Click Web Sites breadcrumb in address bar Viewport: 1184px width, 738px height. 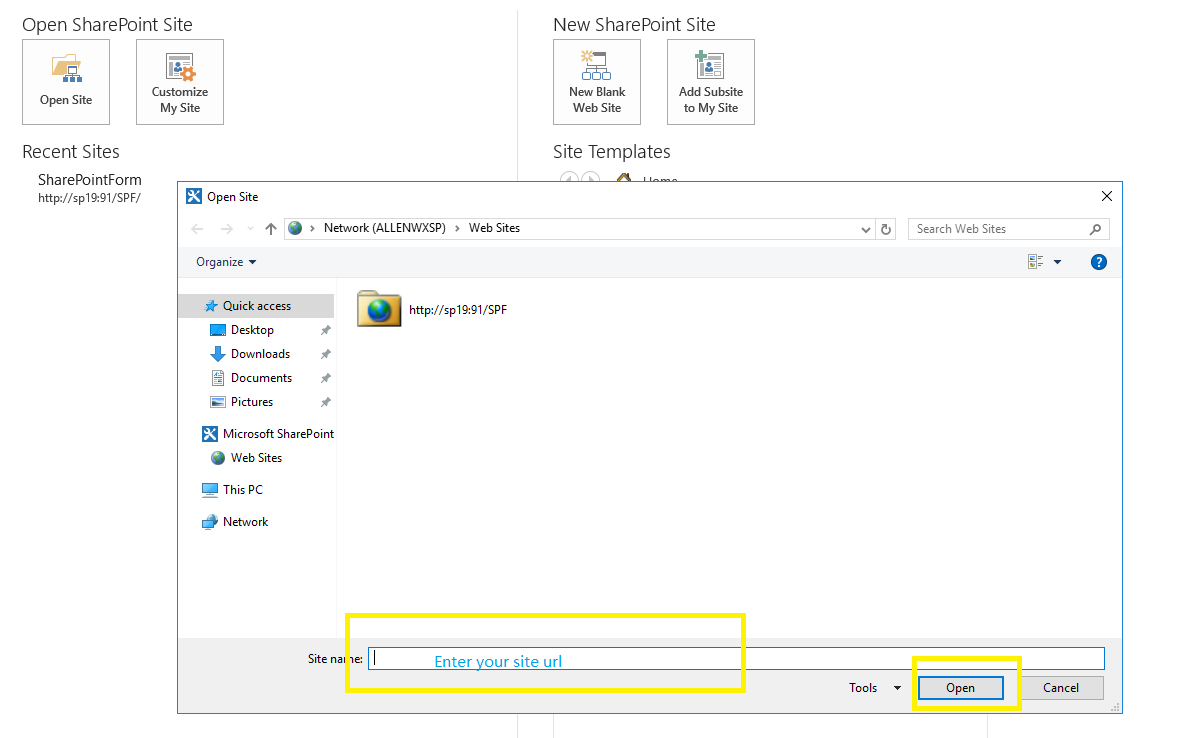click(495, 228)
